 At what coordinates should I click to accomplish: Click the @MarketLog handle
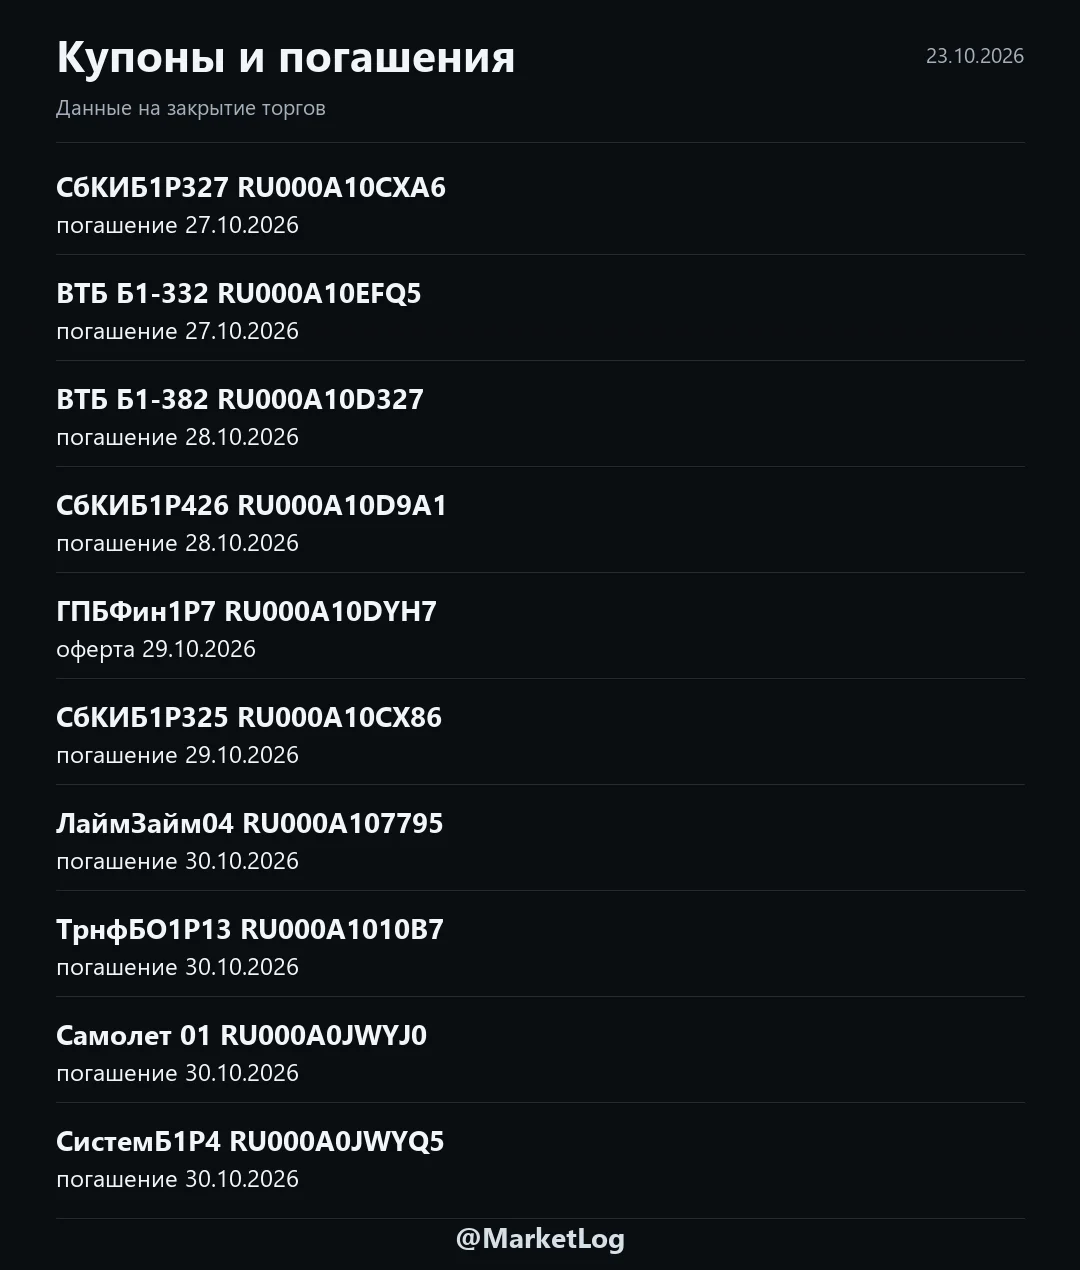coord(540,1239)
